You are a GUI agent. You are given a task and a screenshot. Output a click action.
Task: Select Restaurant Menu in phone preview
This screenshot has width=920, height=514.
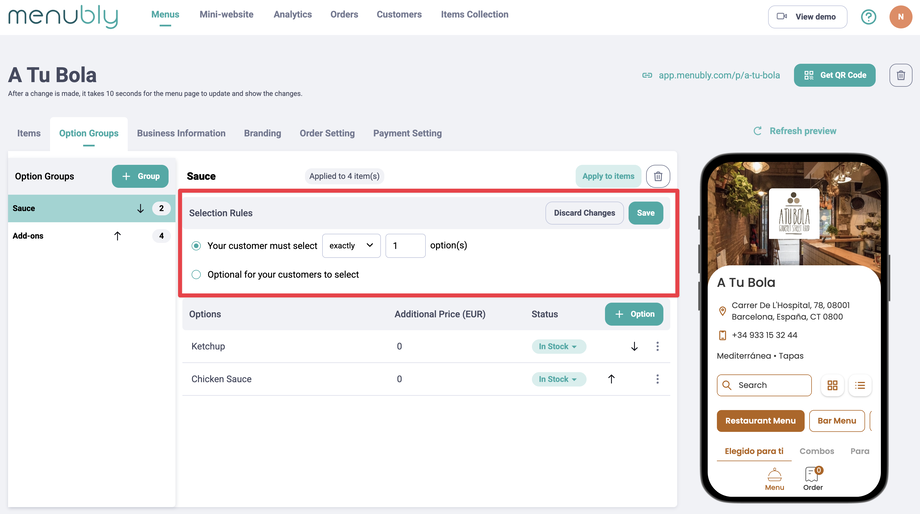(x=760, y=421)
